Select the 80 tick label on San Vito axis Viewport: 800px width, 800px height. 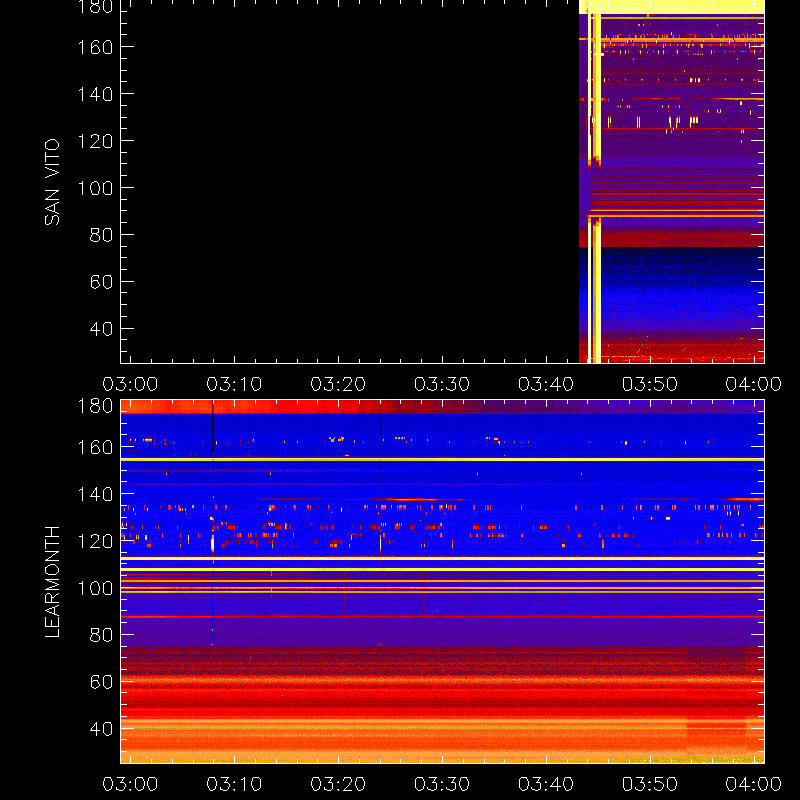[x=101, y=235]
